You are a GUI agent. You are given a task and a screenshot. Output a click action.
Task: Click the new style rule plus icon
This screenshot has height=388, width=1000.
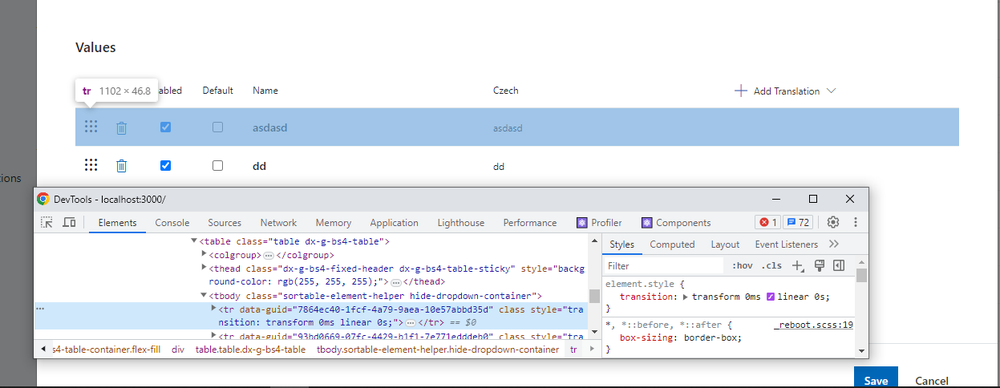pyautogui.click(x=797, y=265)
